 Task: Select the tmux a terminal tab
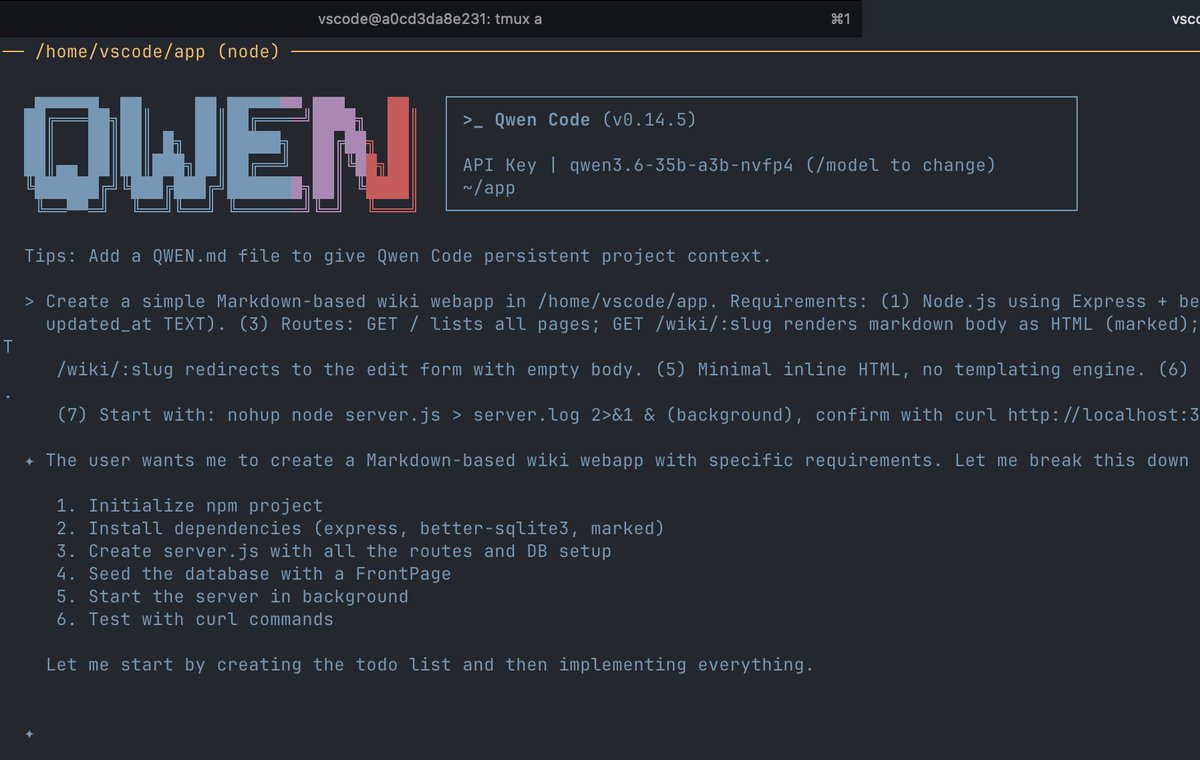(430, 19)
